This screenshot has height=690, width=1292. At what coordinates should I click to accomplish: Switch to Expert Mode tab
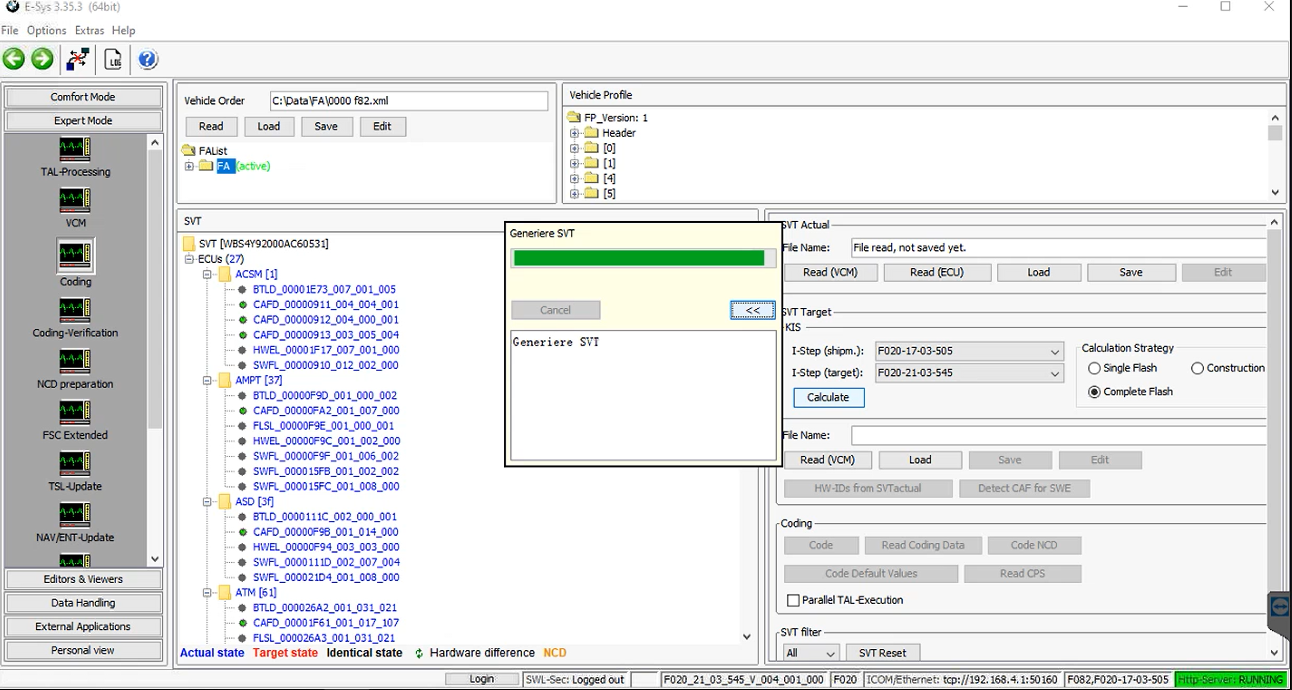[83, 121]
